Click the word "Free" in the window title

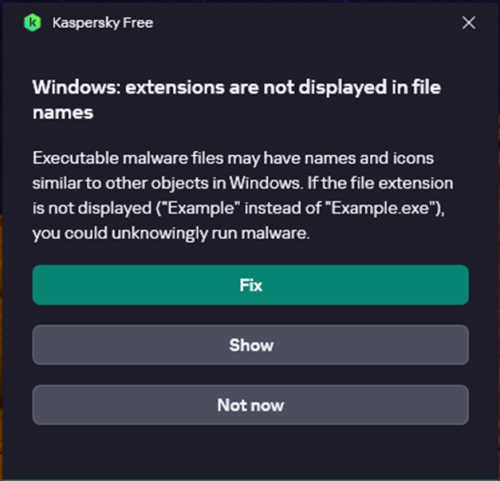pyautogui.click(x=138, y=23)
